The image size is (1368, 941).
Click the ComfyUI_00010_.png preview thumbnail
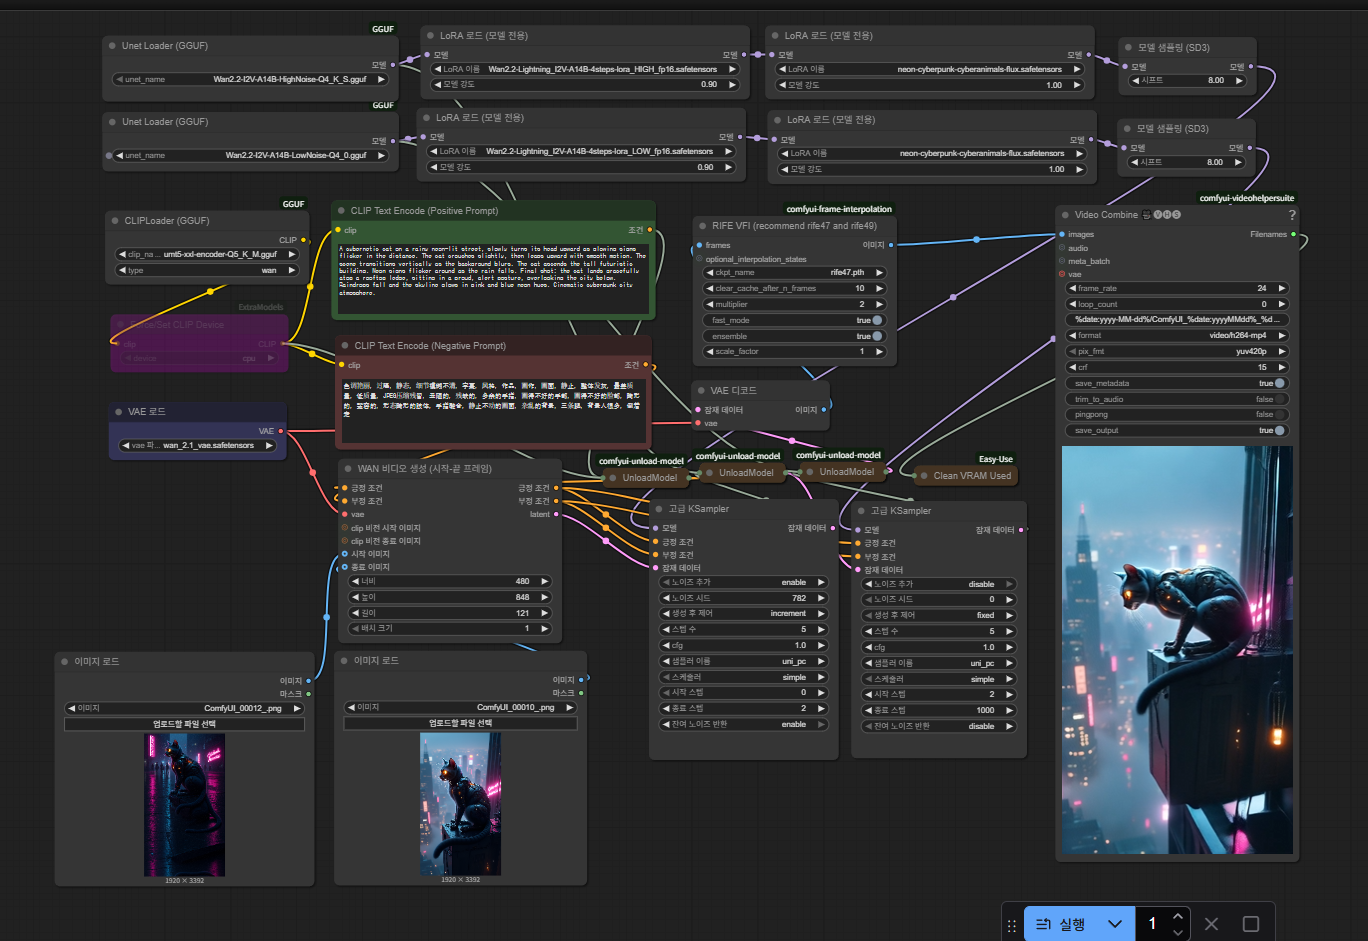tap(460, 804)
